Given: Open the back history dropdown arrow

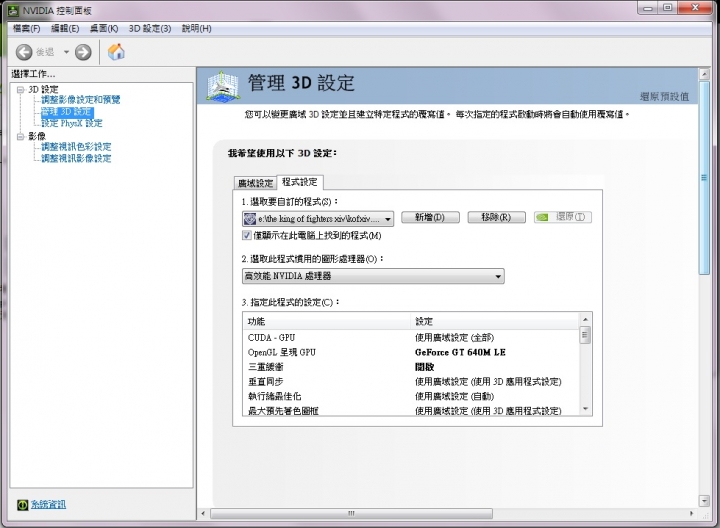Looking at the screenshot, I should [x=66, y=52].
